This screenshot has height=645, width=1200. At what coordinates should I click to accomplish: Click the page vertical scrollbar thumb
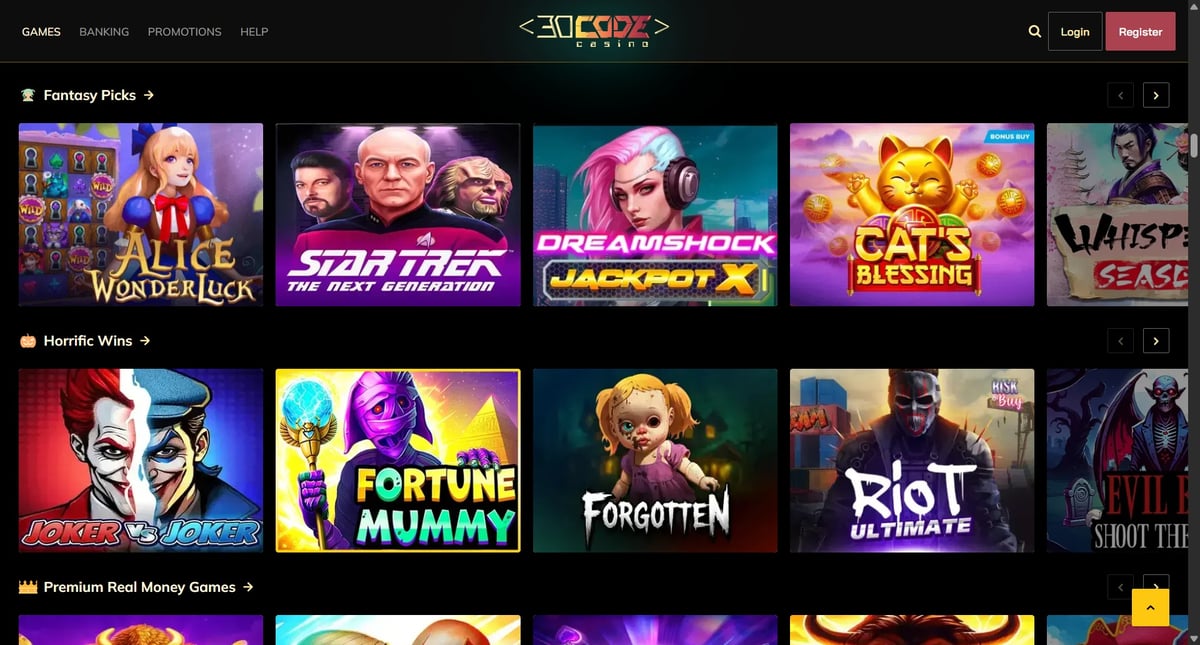point(1194,144)
